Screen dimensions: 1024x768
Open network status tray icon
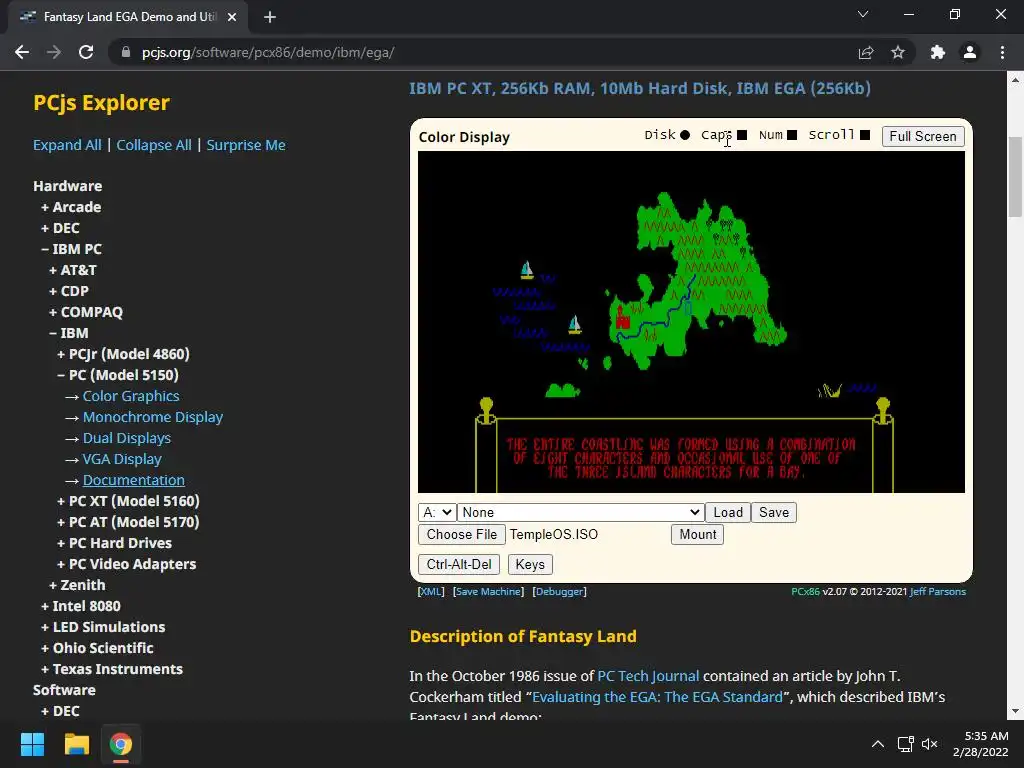coord(905,744)
